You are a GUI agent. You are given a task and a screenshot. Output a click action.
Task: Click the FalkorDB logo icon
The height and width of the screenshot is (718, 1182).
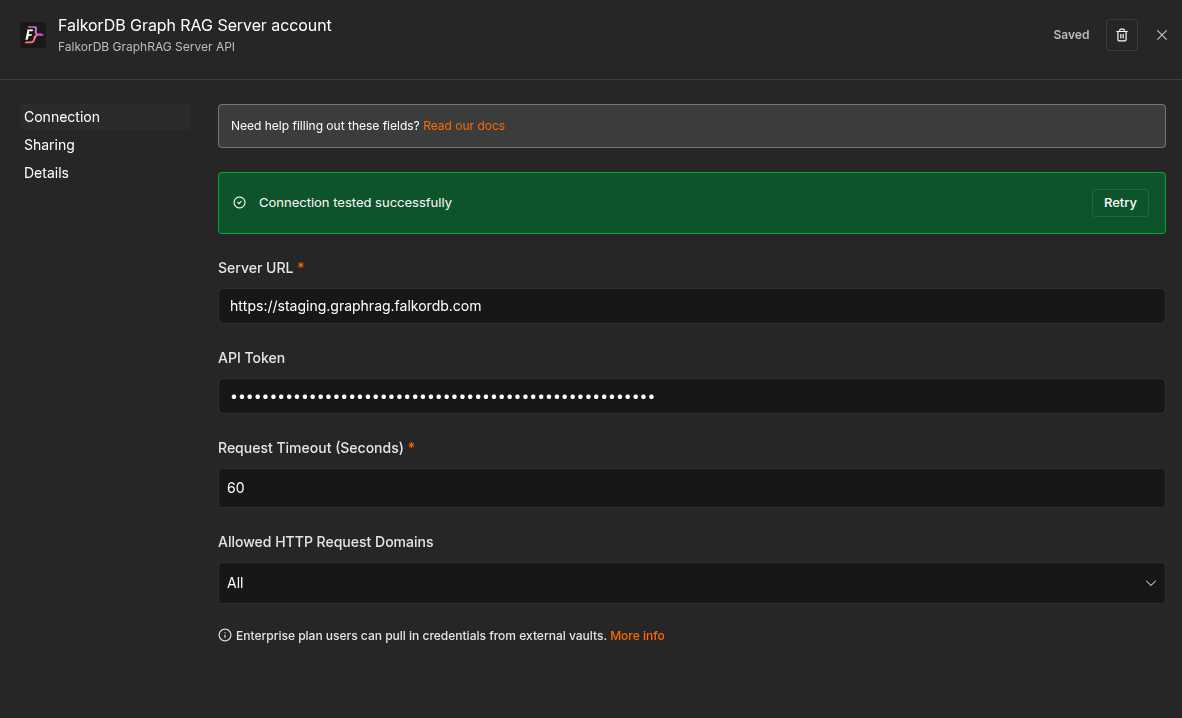click(x=33, y=35)
